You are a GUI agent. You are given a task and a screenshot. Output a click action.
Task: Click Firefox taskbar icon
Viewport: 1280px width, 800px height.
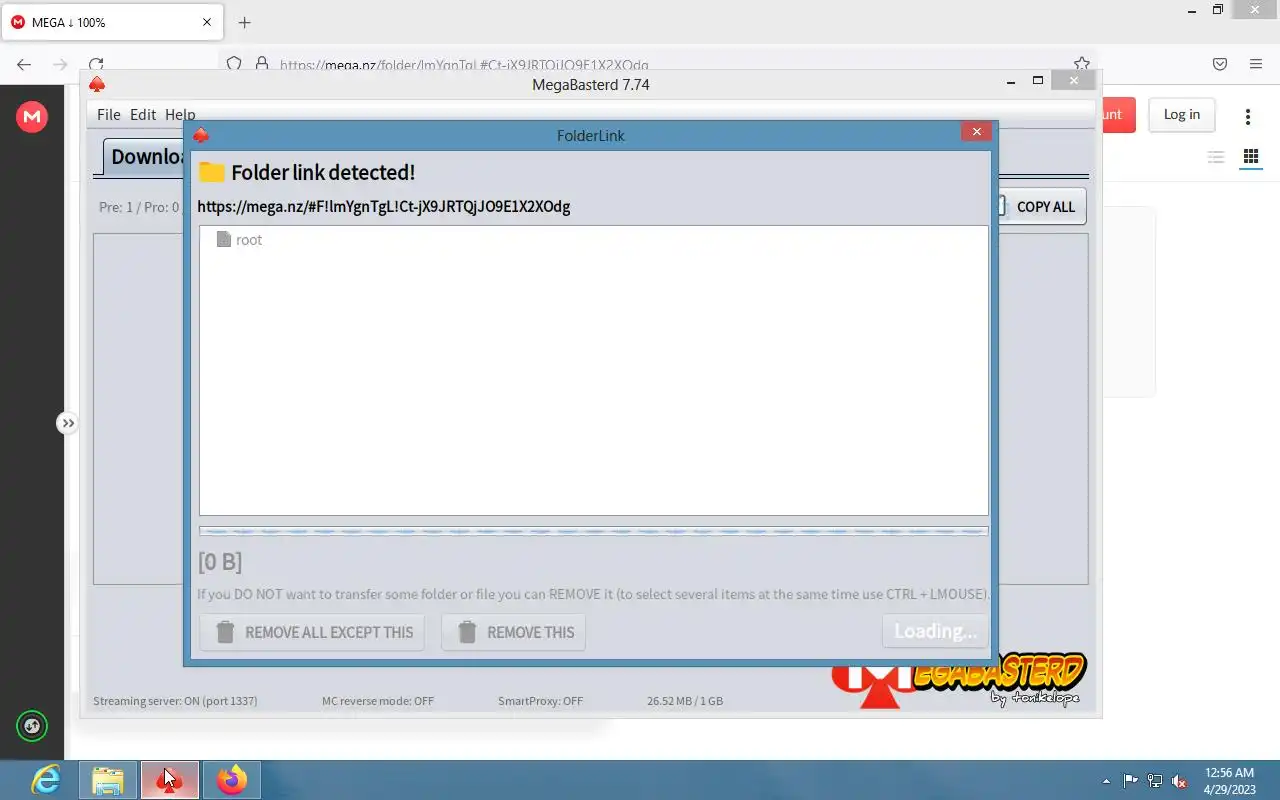pos(232,780)
